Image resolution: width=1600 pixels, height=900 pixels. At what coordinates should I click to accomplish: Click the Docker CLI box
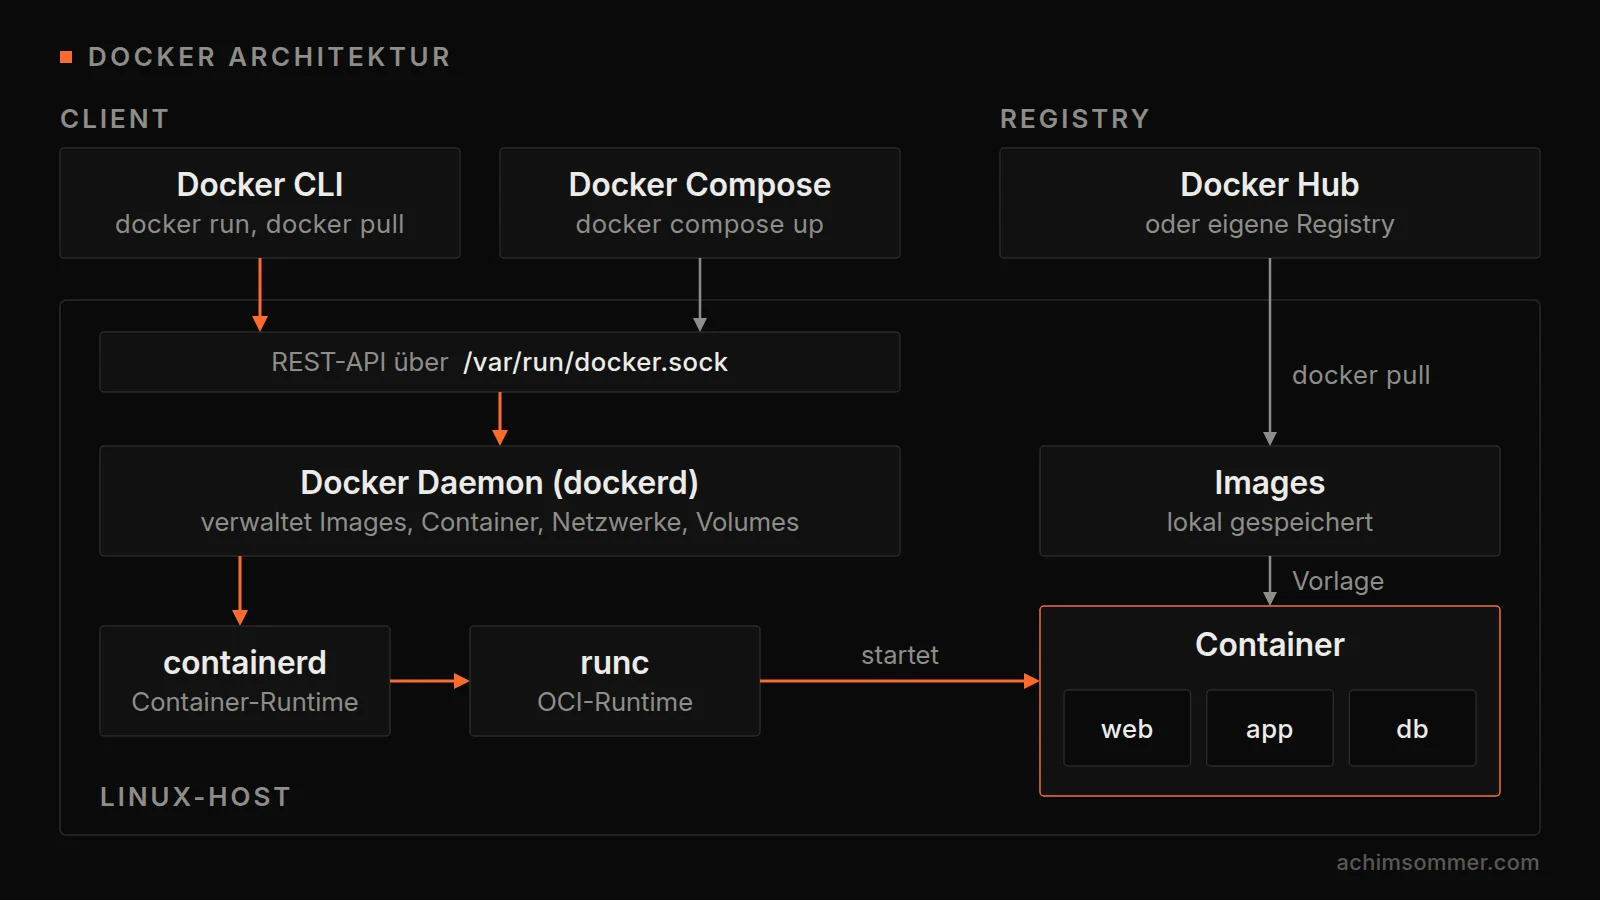tap(260, 203)
